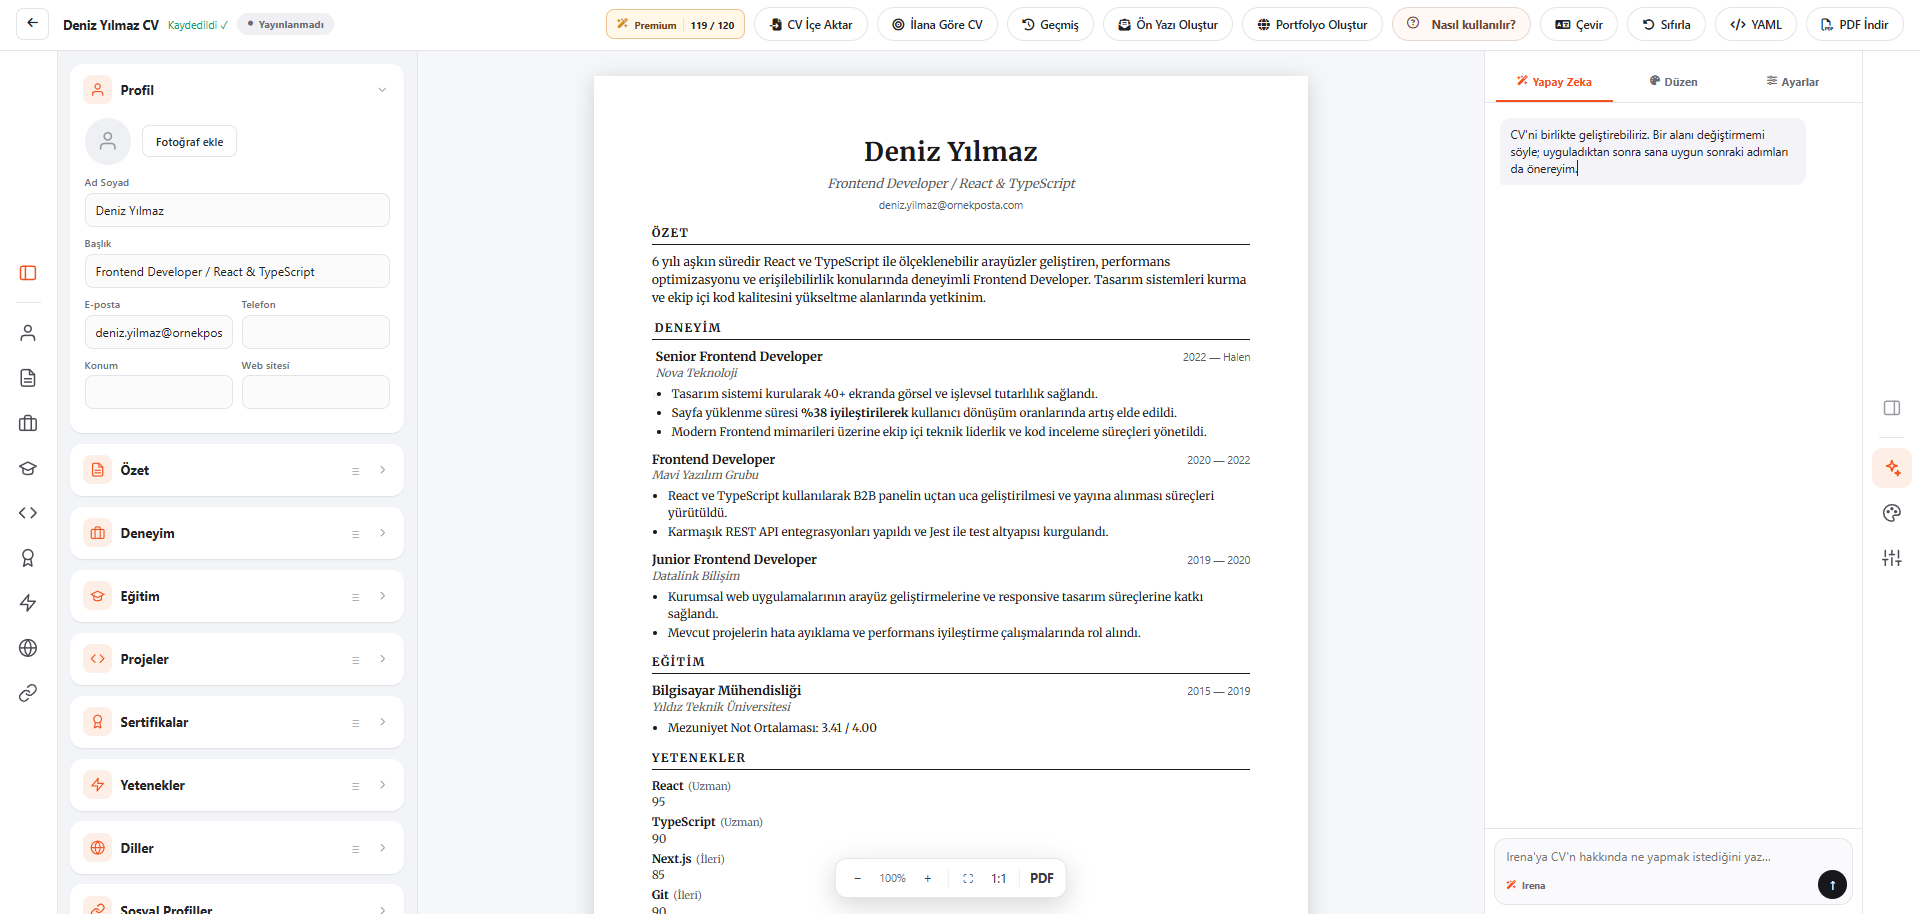The height and width of the screenshot is (914, 1920).
Task: Open AI assistant sparkle icon on right rail
Action: [1892, 468]
